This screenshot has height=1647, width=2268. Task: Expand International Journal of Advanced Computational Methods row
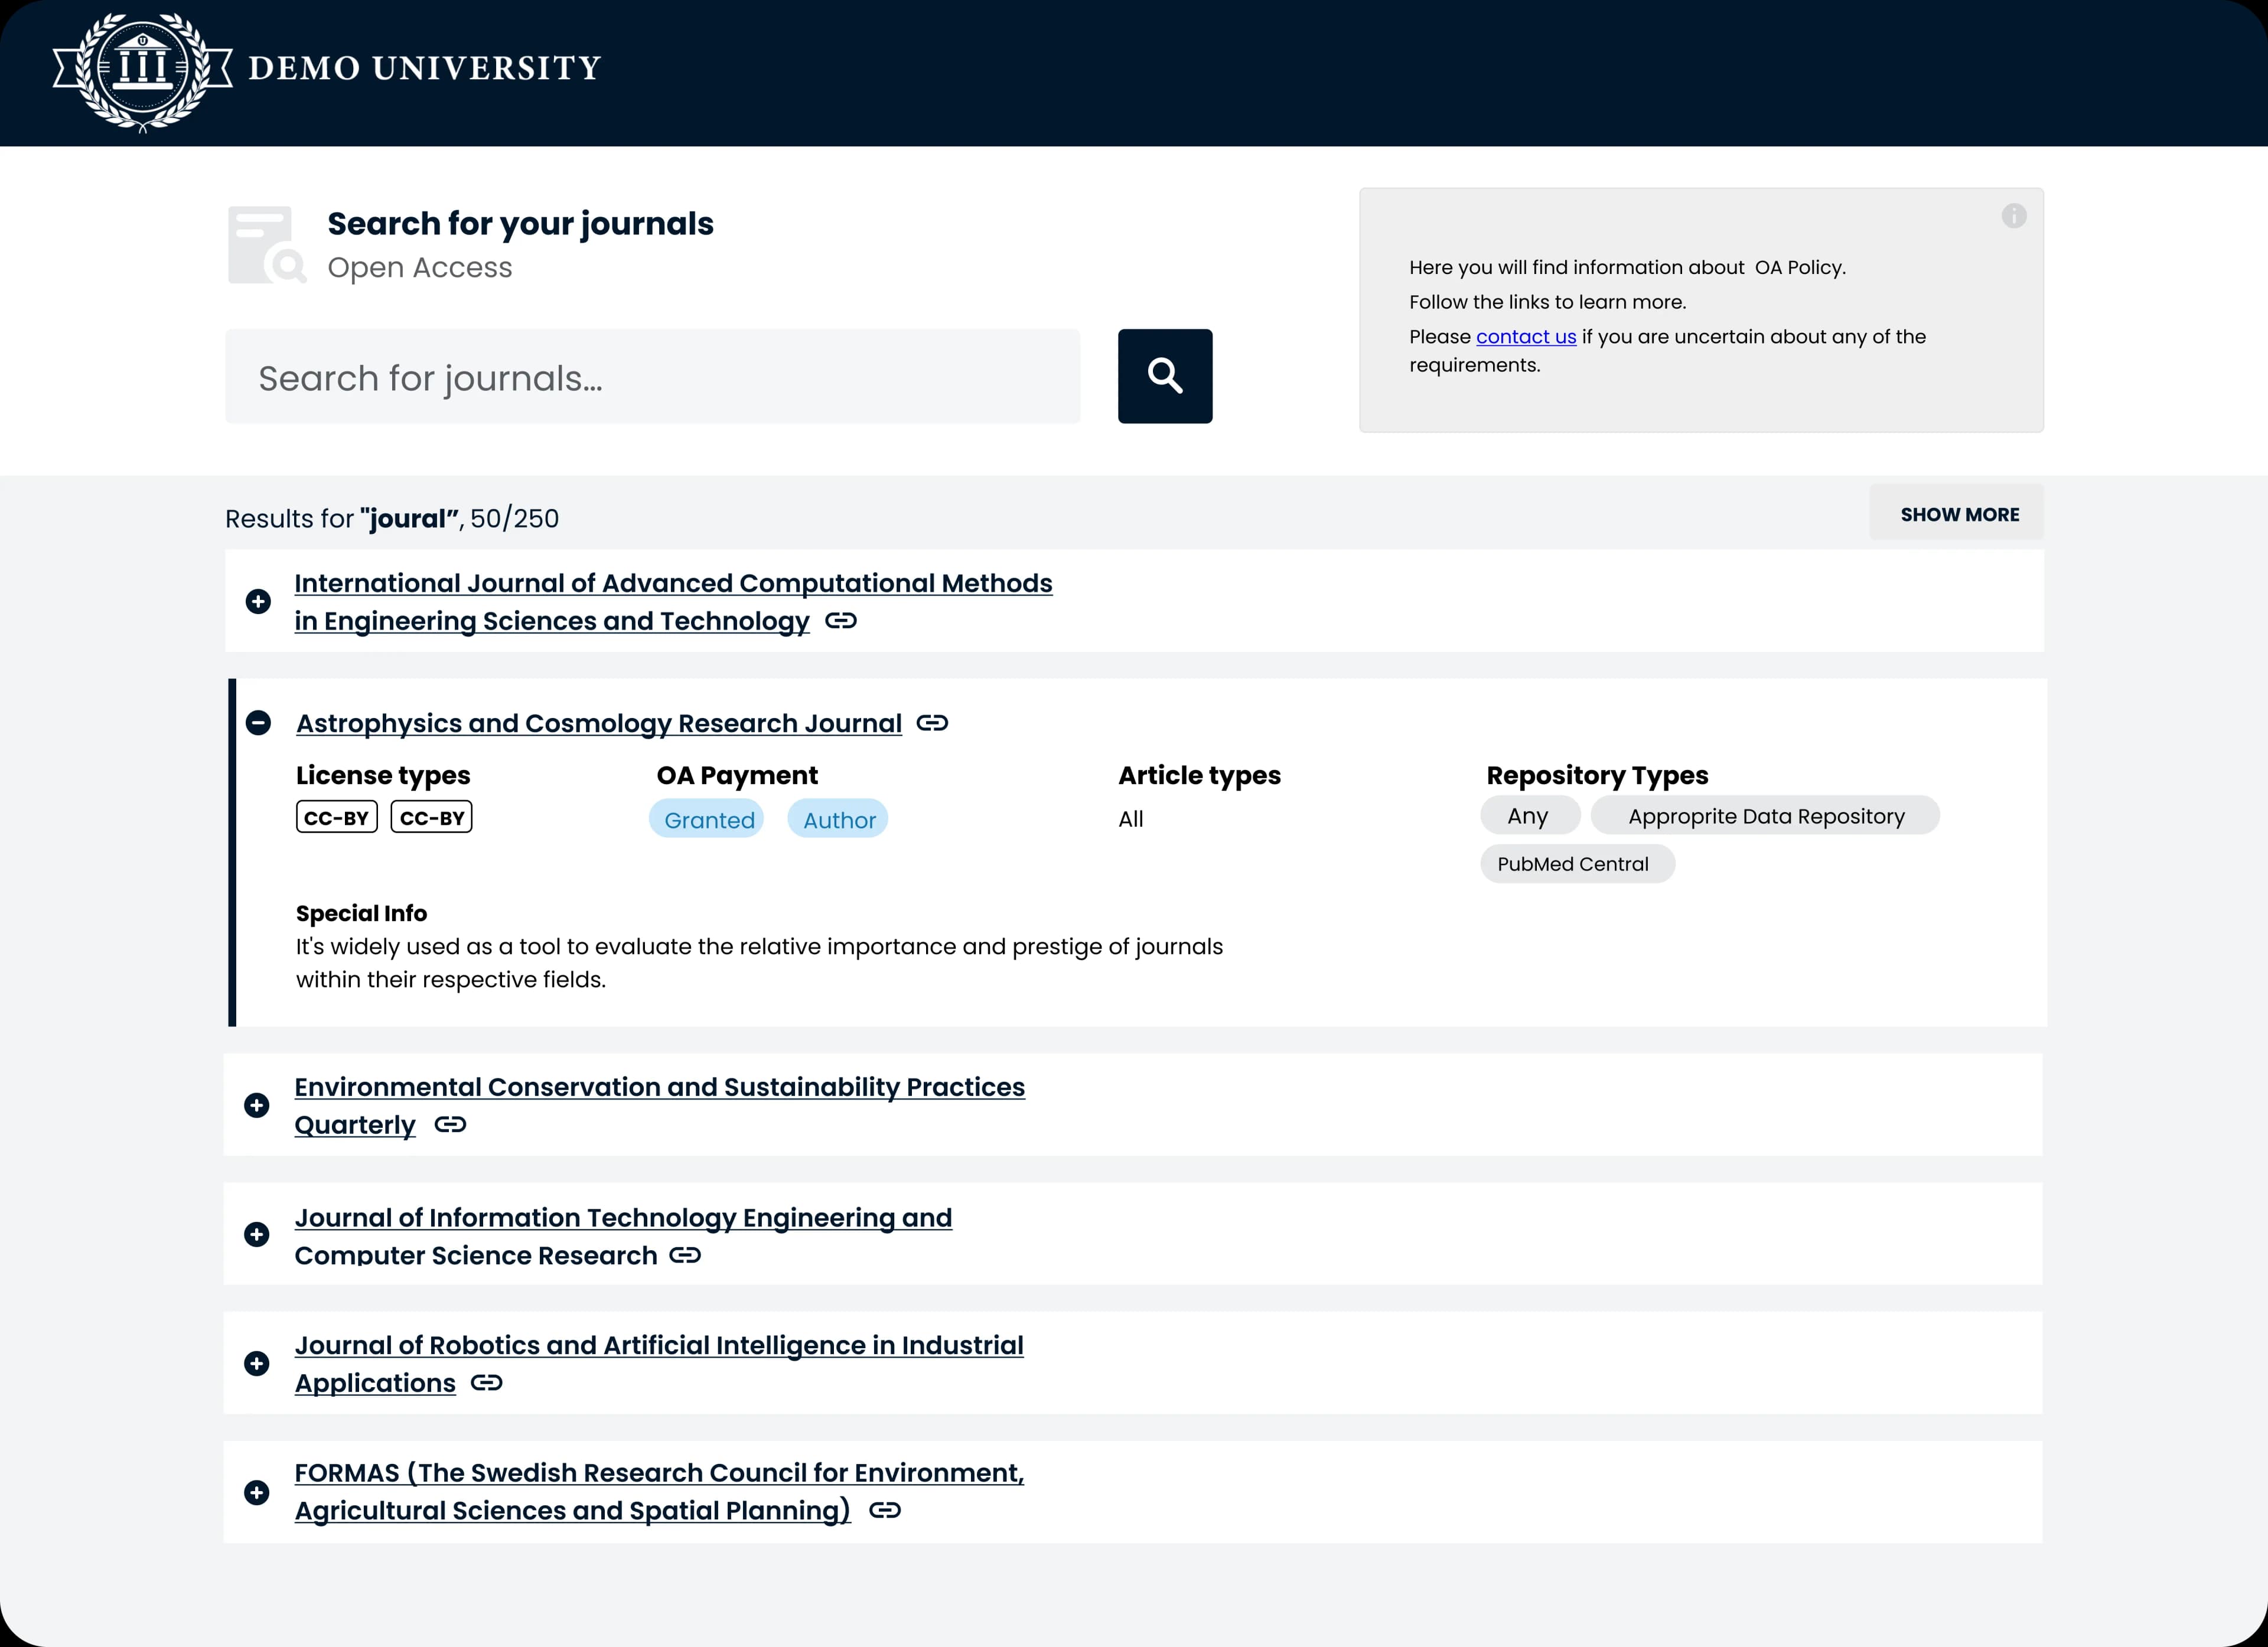point(258,601)
